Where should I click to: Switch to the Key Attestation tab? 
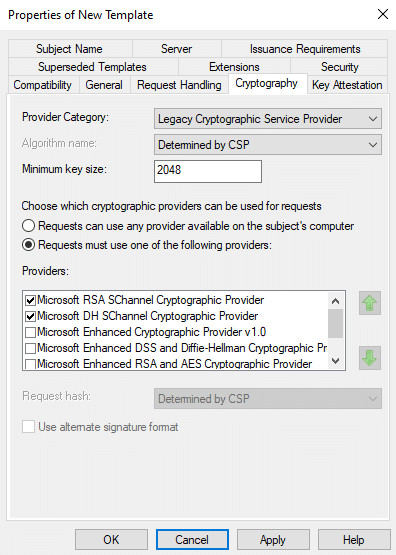(347, 85)
